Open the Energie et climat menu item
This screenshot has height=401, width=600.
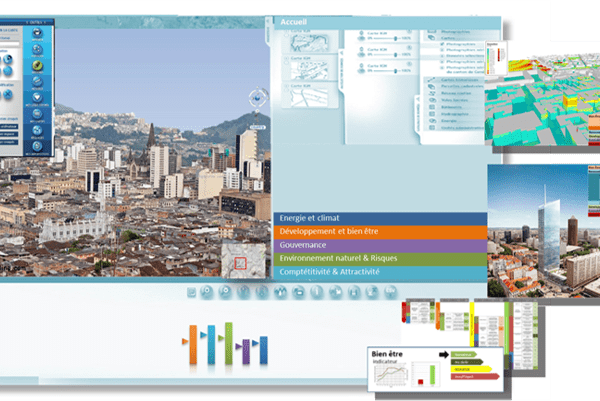379,218
